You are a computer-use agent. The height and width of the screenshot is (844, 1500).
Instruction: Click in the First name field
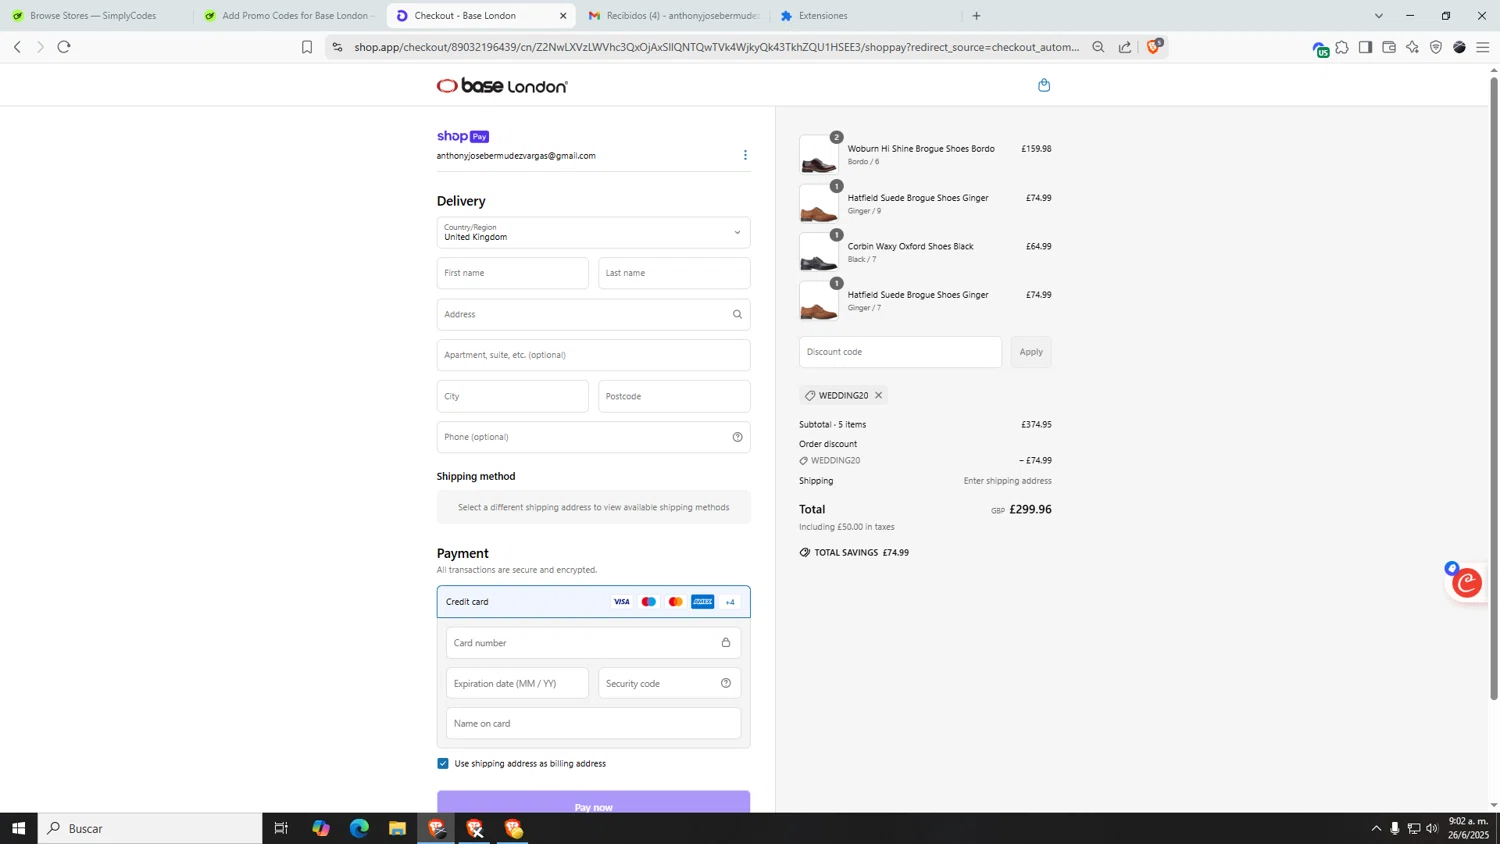pyautogui.click(x=512, y=273)
